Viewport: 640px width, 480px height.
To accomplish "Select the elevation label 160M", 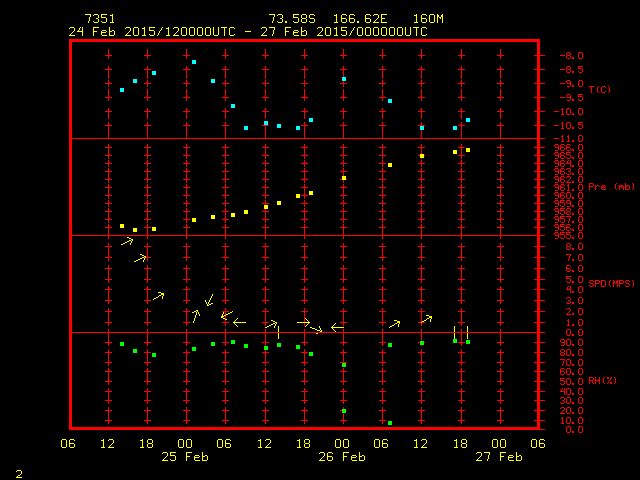I will point(427,19).
